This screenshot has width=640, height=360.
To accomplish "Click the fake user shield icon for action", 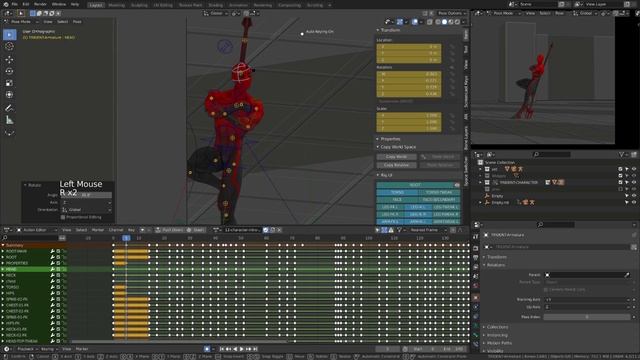I will click(266, 230).
